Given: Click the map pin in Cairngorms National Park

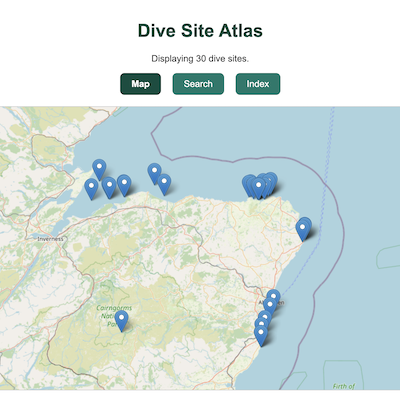Looking at the screenshot, I should click(122, 321).
